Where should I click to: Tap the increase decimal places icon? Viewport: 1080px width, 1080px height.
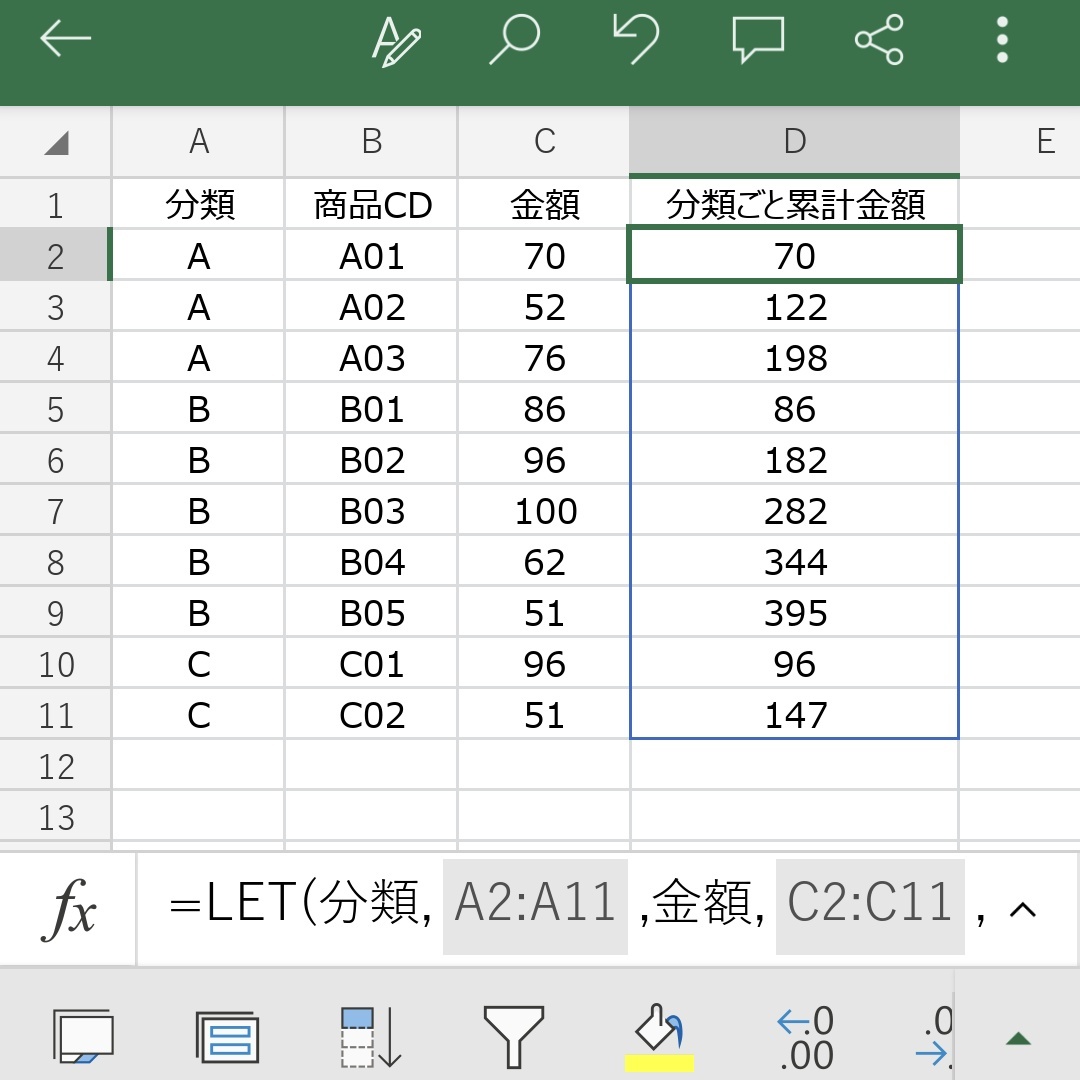[x=805, y=1038]
